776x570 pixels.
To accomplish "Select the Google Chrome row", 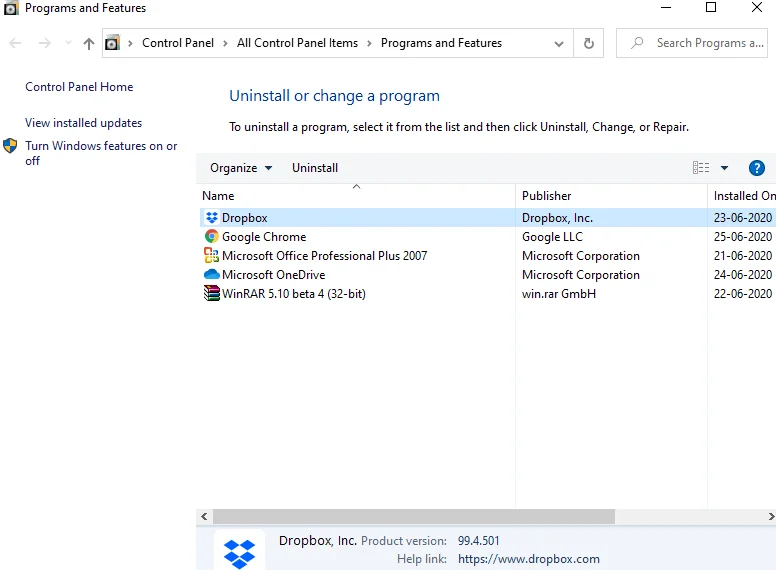I will point(487,237).
